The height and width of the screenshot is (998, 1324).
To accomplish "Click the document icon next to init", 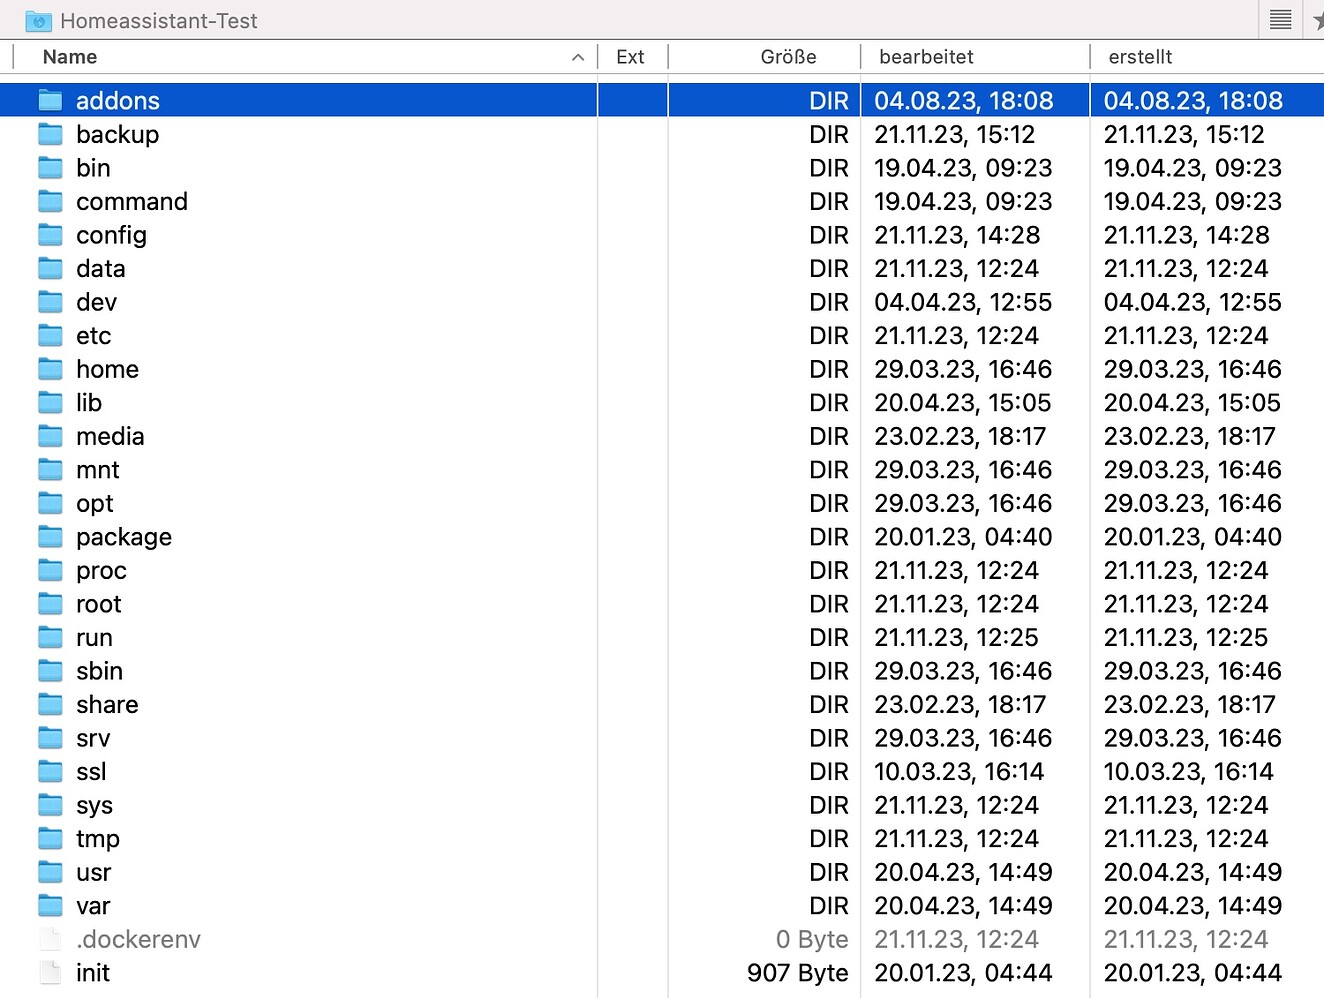I will (50, 973).
